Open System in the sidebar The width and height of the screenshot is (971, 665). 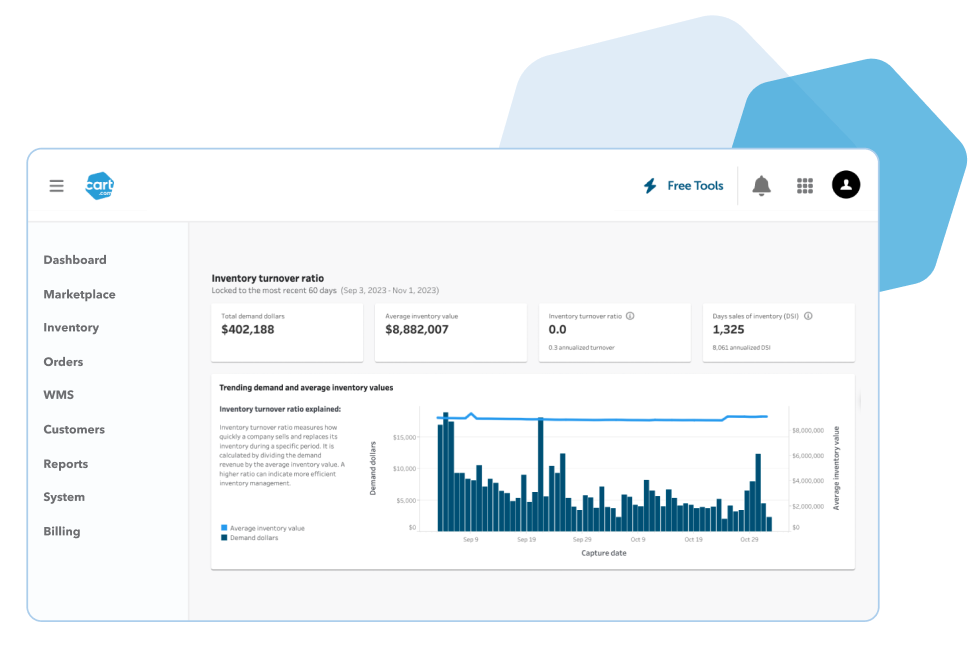coord(64,497)
